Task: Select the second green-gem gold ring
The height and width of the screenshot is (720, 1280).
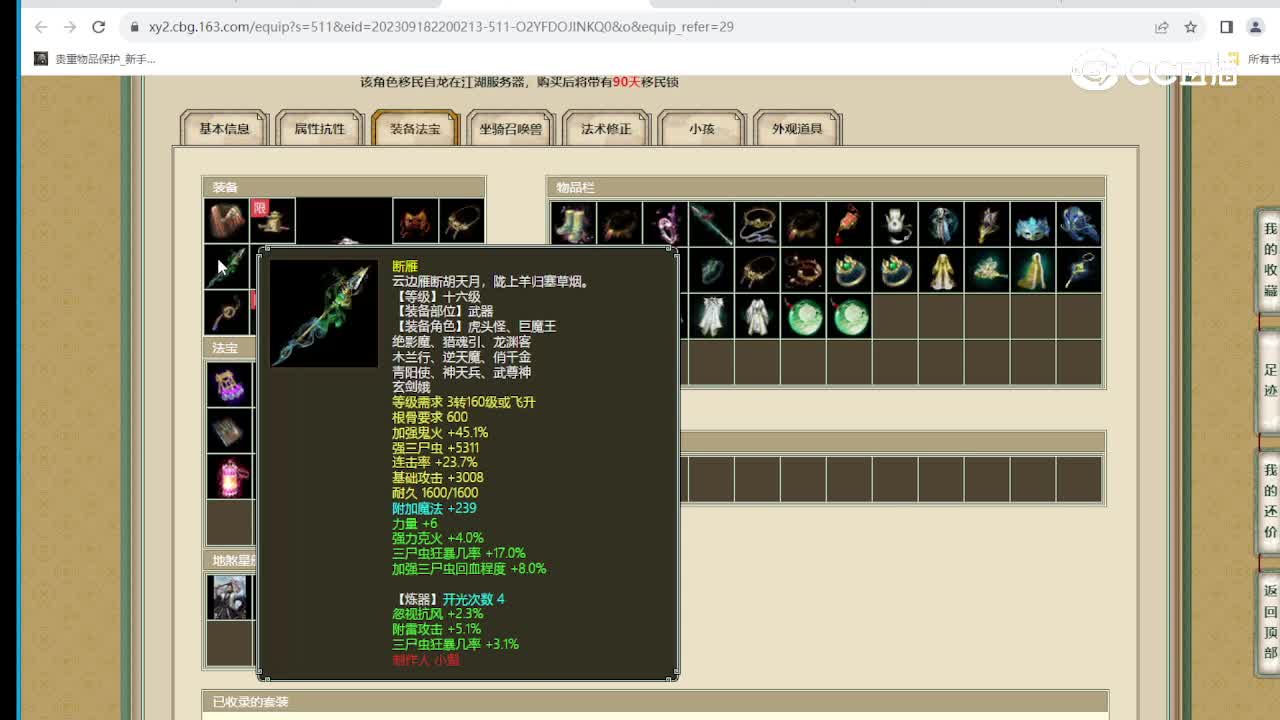Action: point(895,270)
